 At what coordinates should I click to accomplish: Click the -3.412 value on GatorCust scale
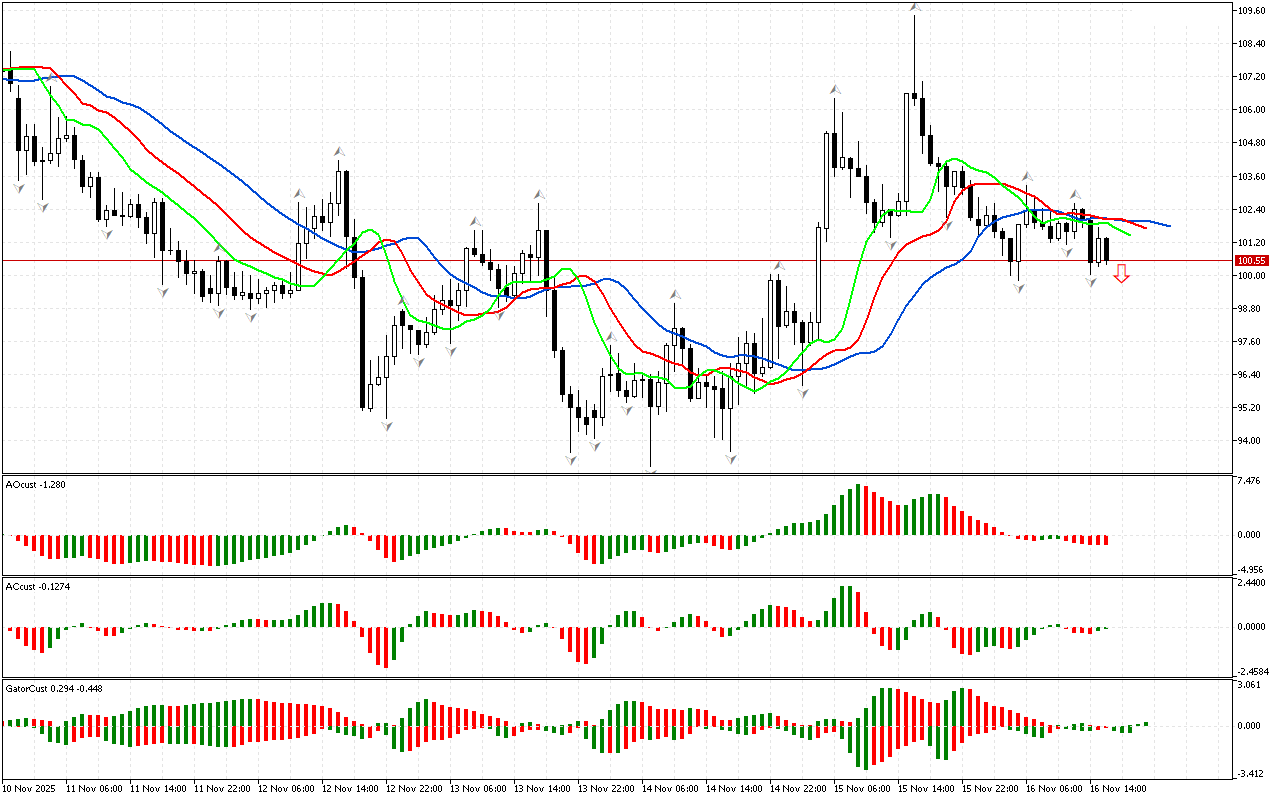tap(1250, 773)
